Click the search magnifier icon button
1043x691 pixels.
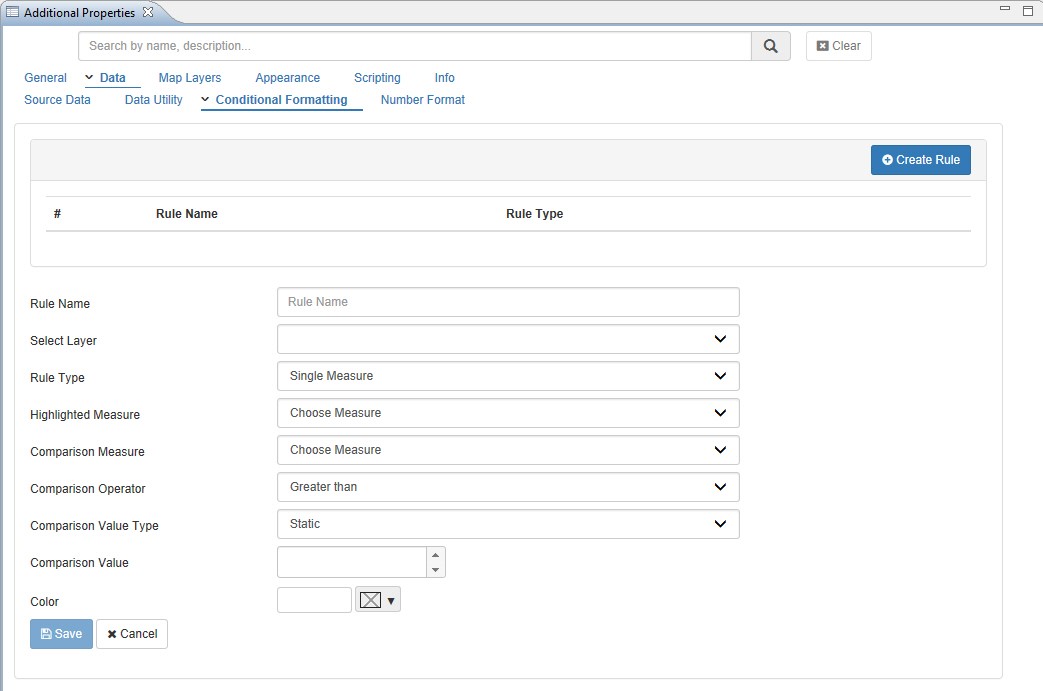770,46
